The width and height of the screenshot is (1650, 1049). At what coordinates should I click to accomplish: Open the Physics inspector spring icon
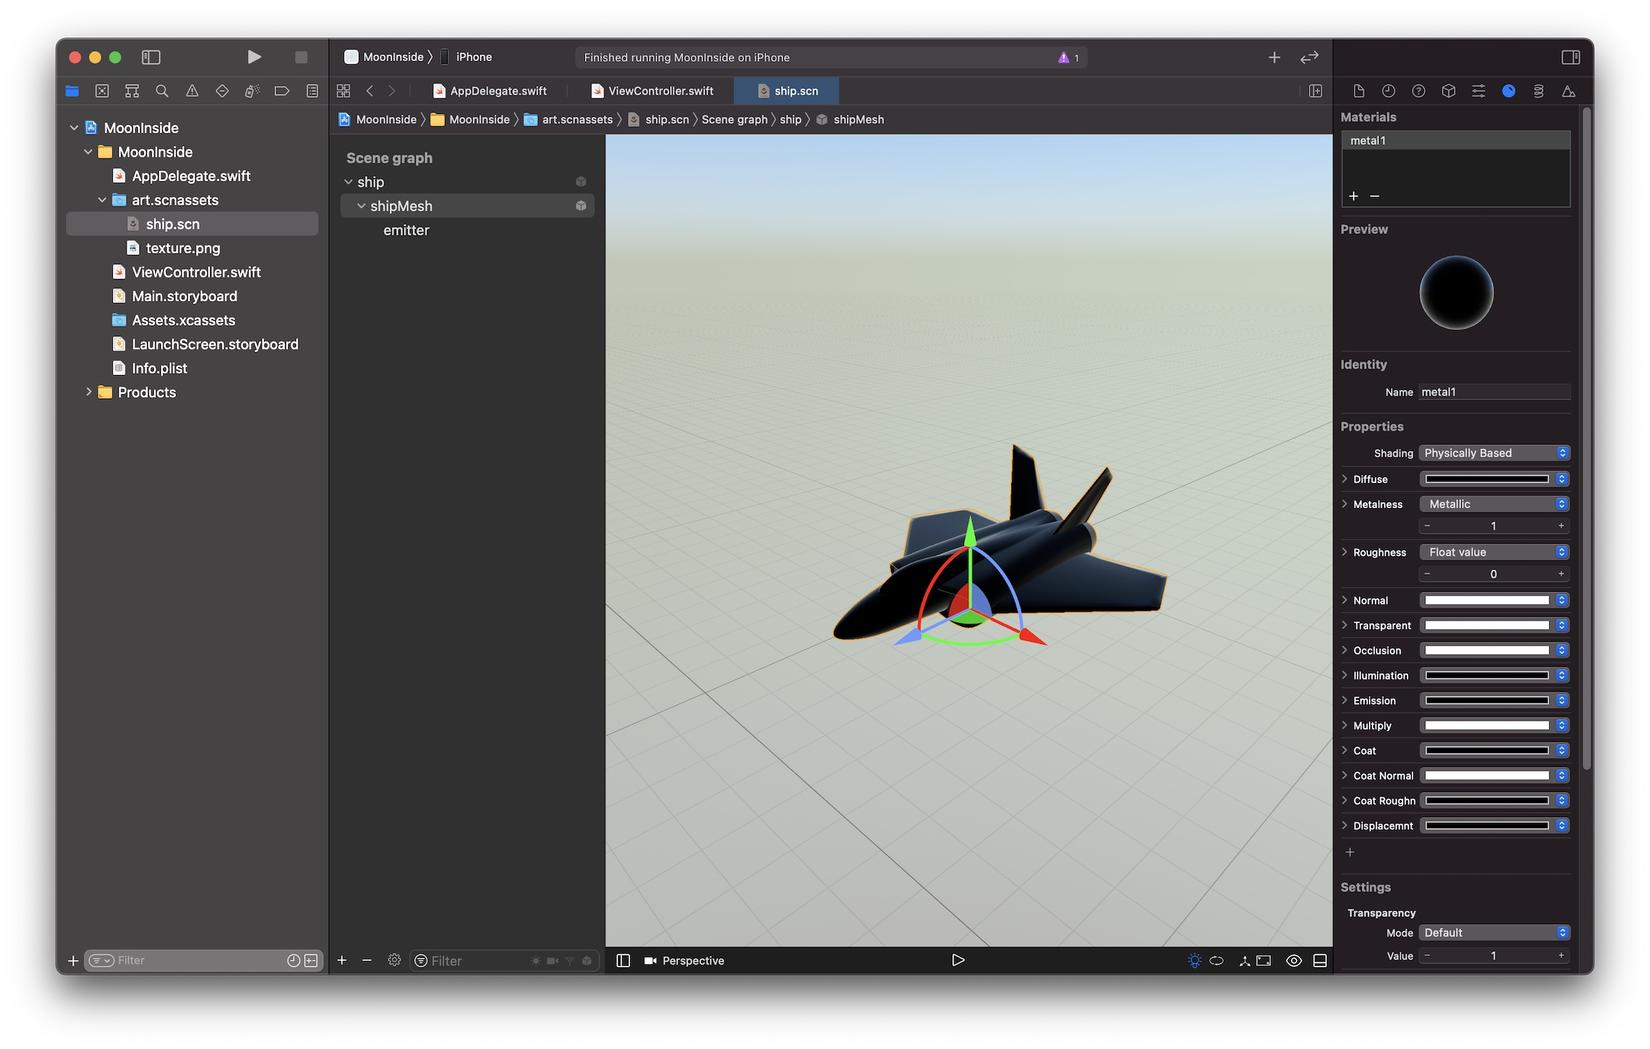[1538, 91]
